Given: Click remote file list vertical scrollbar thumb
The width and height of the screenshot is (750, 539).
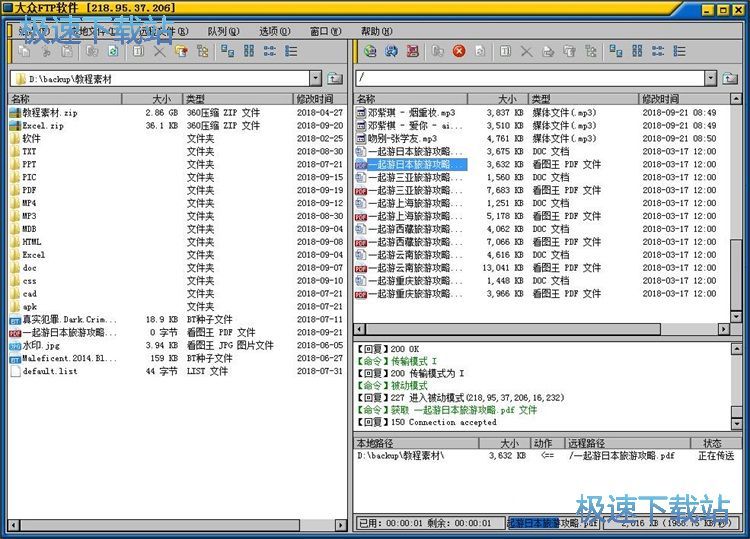Looking at the screenshot, I should pyautogui.click(x=736, y=274).
